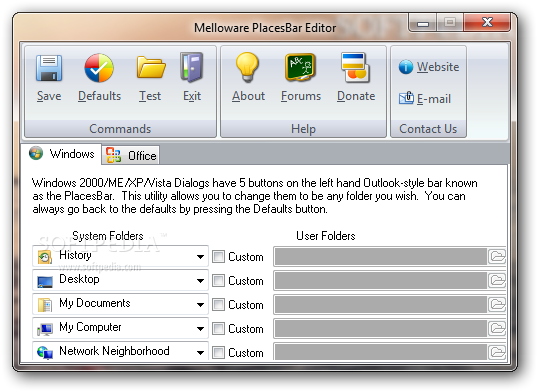Click the user folder field for Network Neighborhood
This screenshot has height=392, width=538.
[x=381, y=352]
